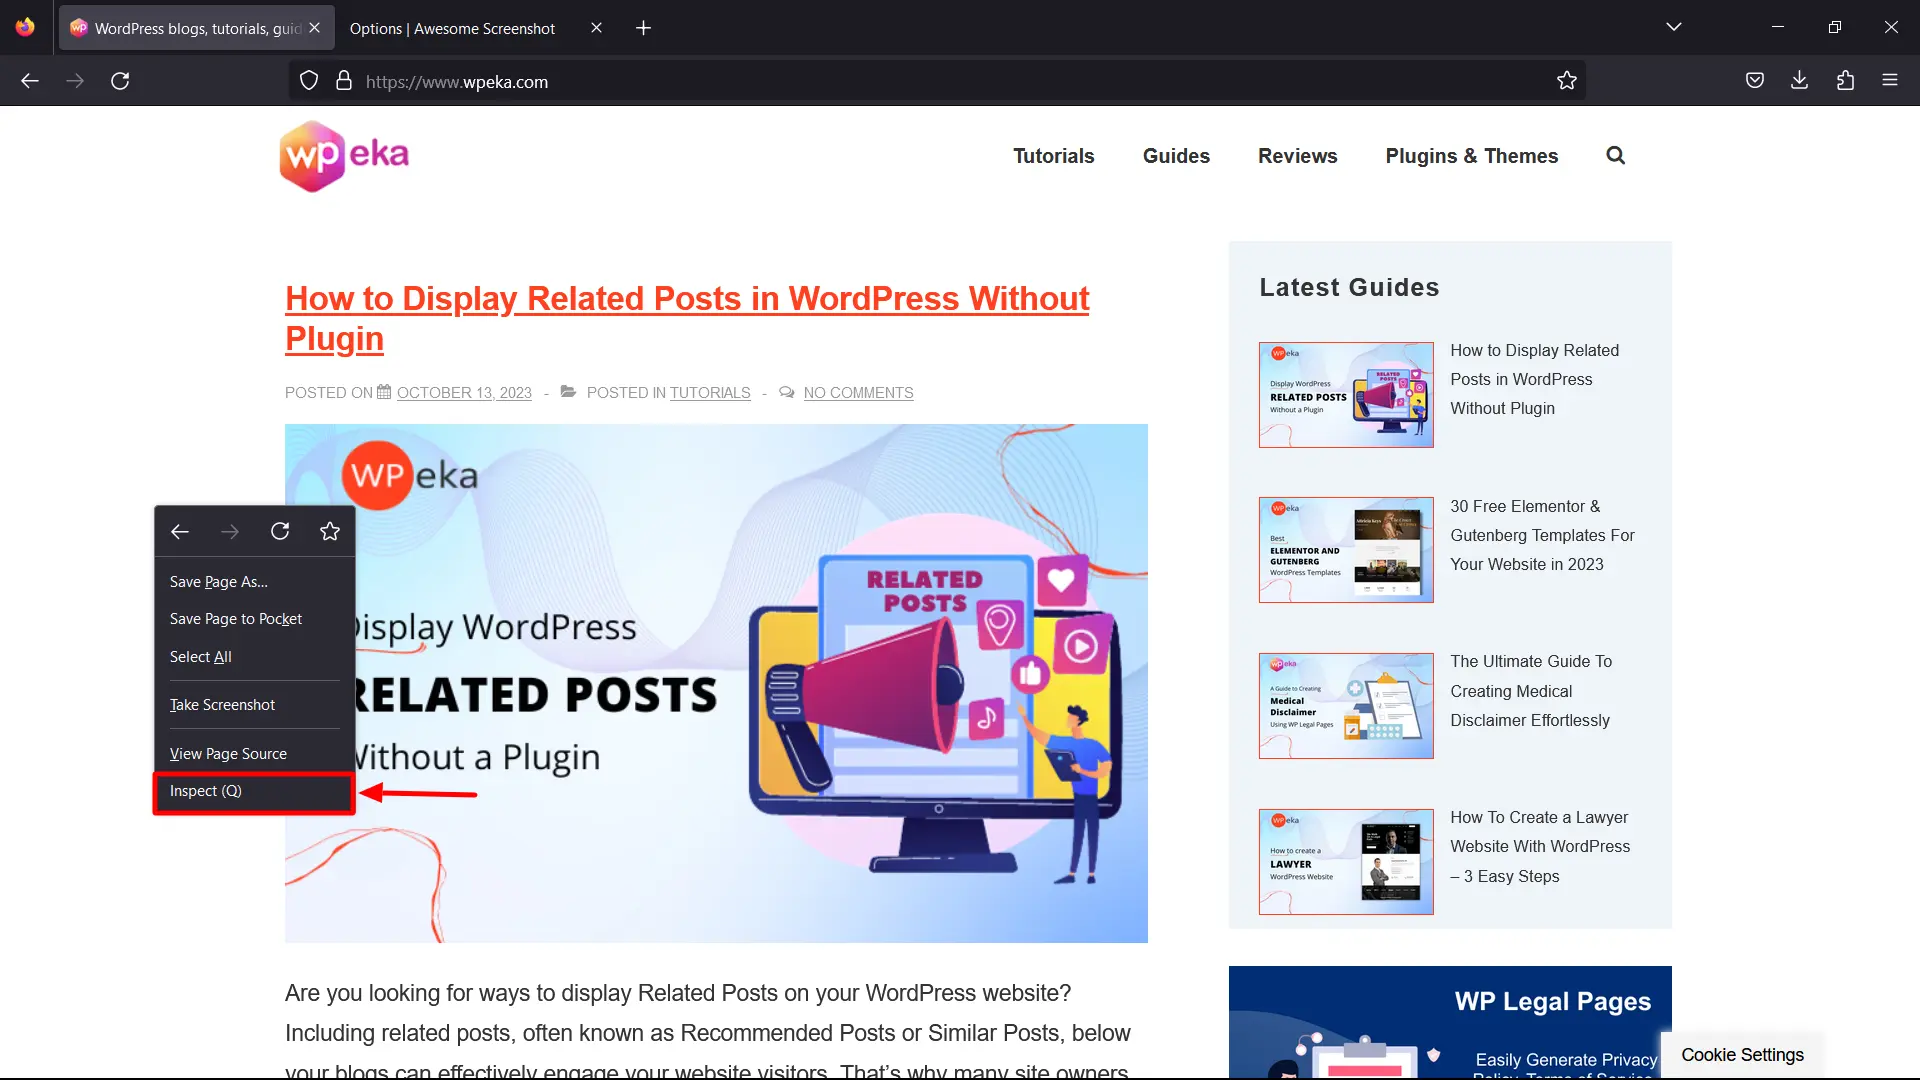Screen dimensions: 1920x1080
Task: Open a new tab with the plus button
Action: click(644, 28)
